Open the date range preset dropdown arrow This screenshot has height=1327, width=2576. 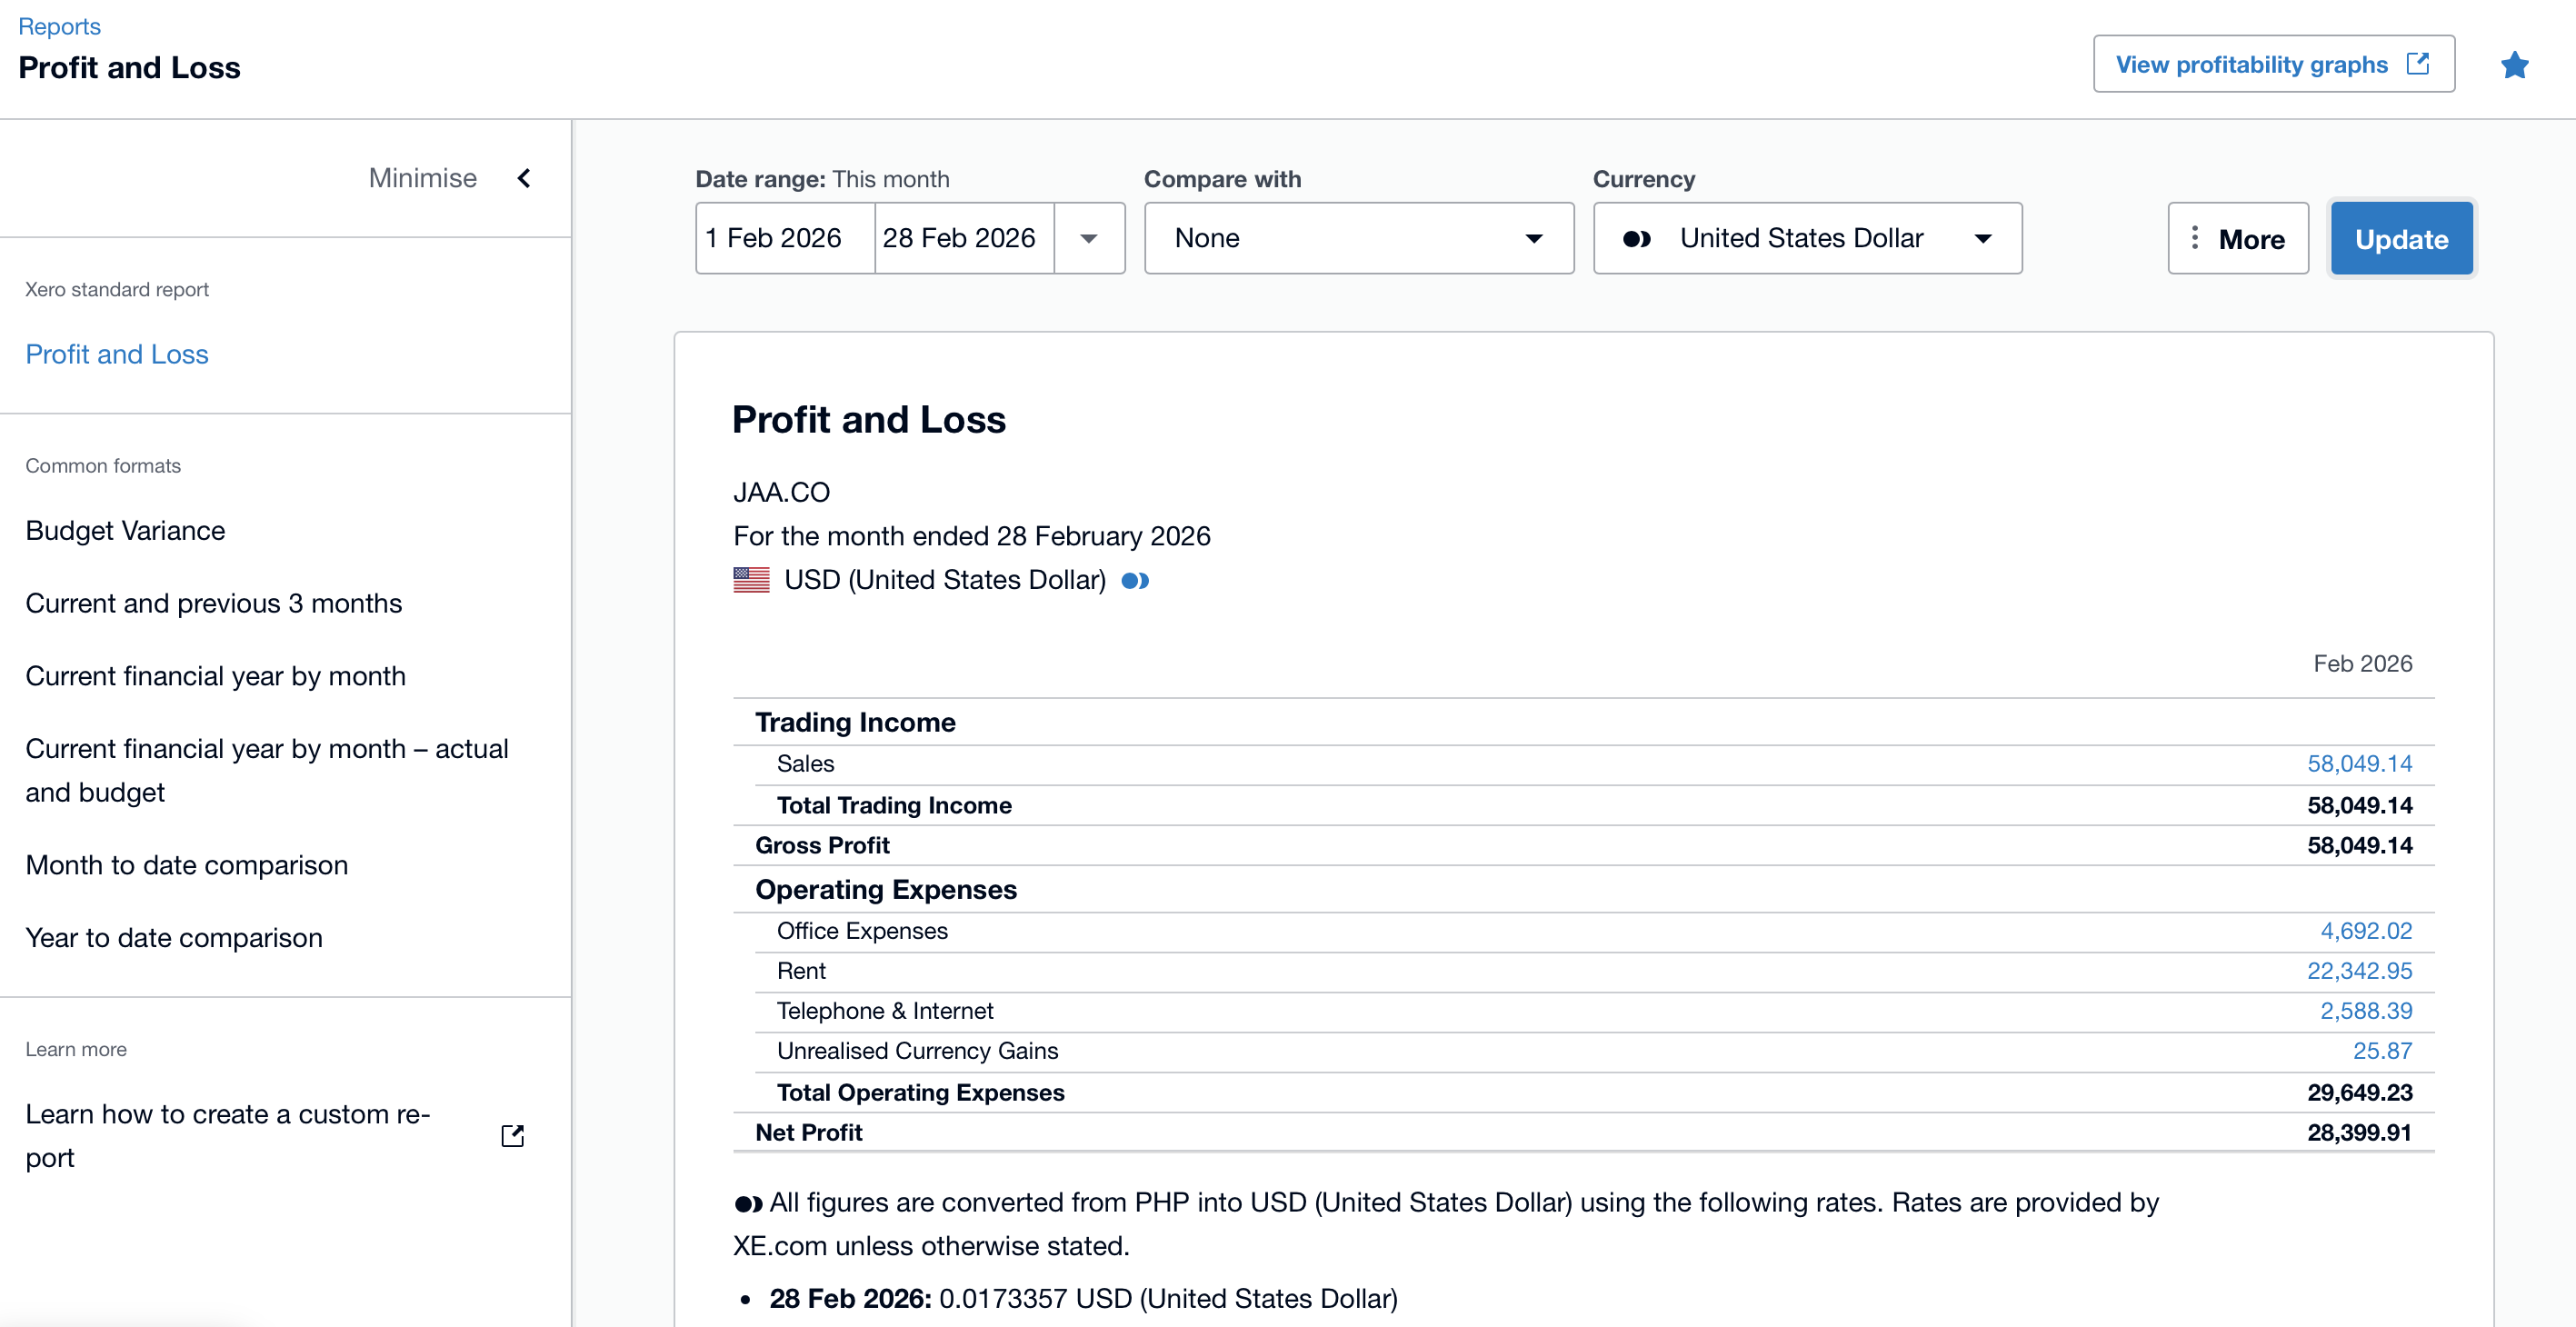tap(1089, 239)
